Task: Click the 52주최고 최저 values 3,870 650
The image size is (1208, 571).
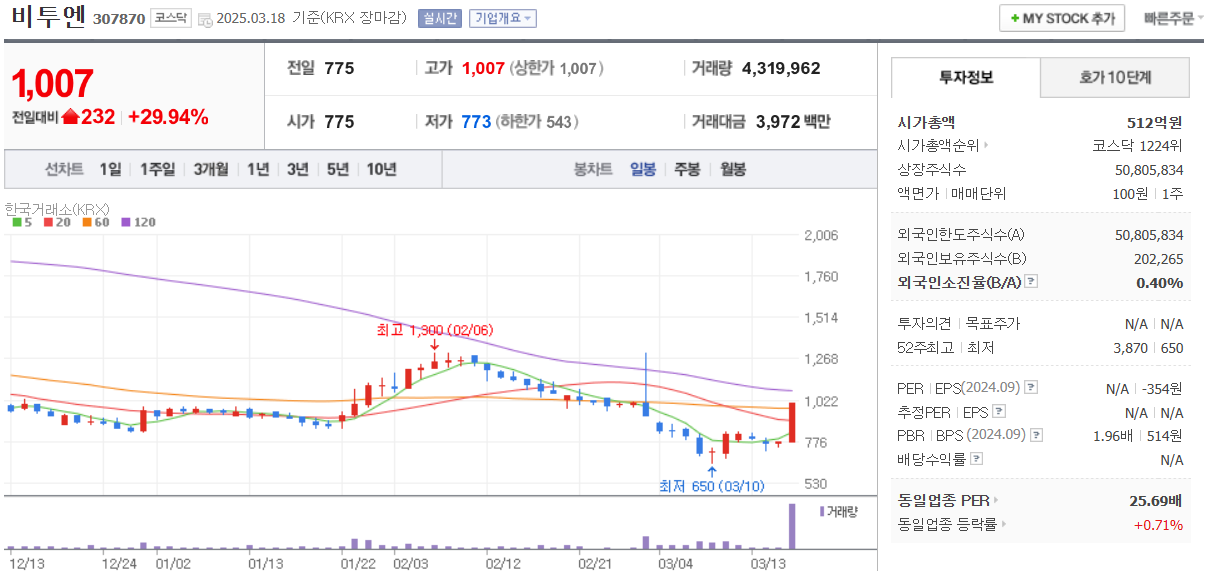Action: (1149, 348)
